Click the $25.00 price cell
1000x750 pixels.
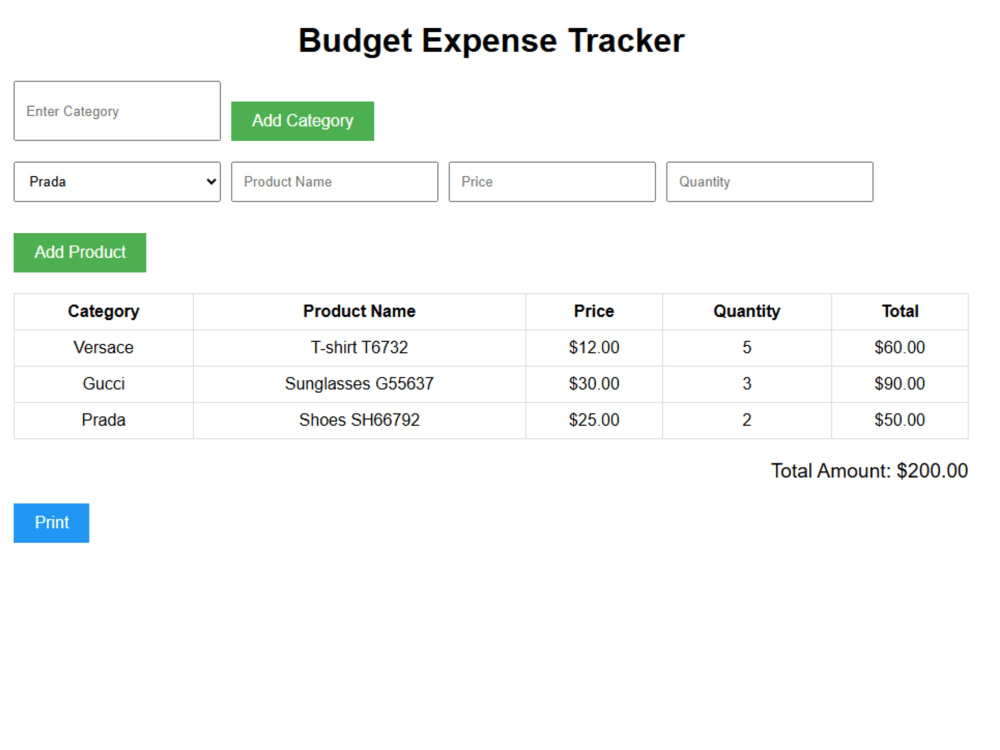pos(594,421)
